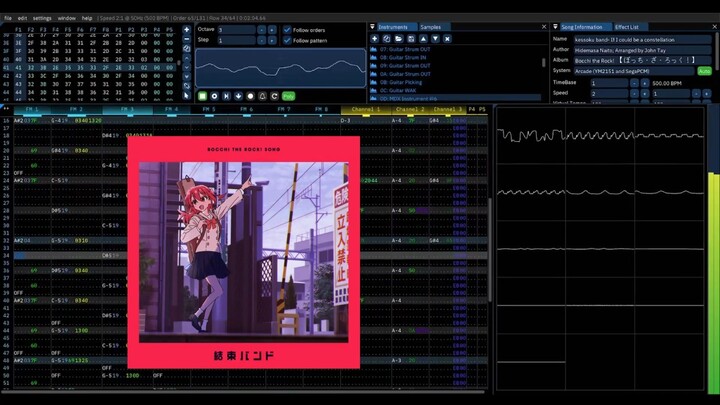The height and width of the screenshot is (405, 720).
Task: Switch to the Samples tab
Action: tap(431, 27)
